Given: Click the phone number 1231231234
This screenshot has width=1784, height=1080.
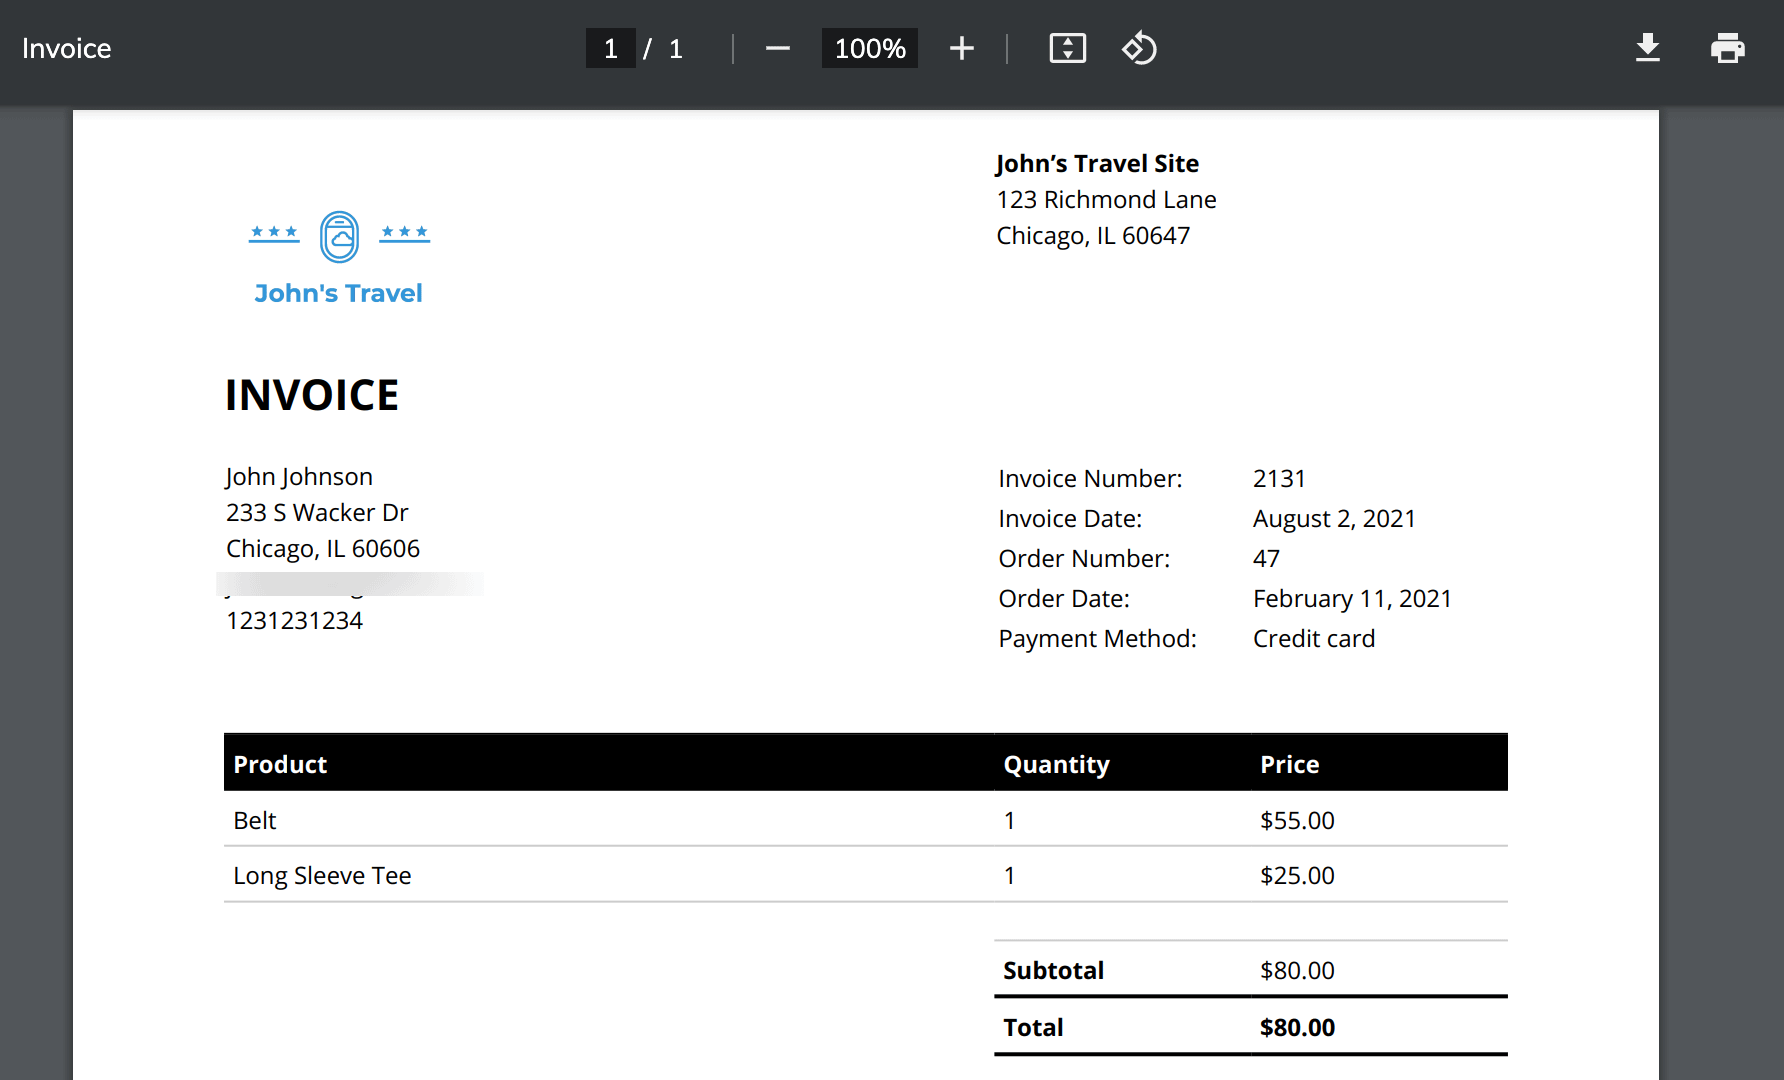Looking at the screenshot, I should 295,620.
